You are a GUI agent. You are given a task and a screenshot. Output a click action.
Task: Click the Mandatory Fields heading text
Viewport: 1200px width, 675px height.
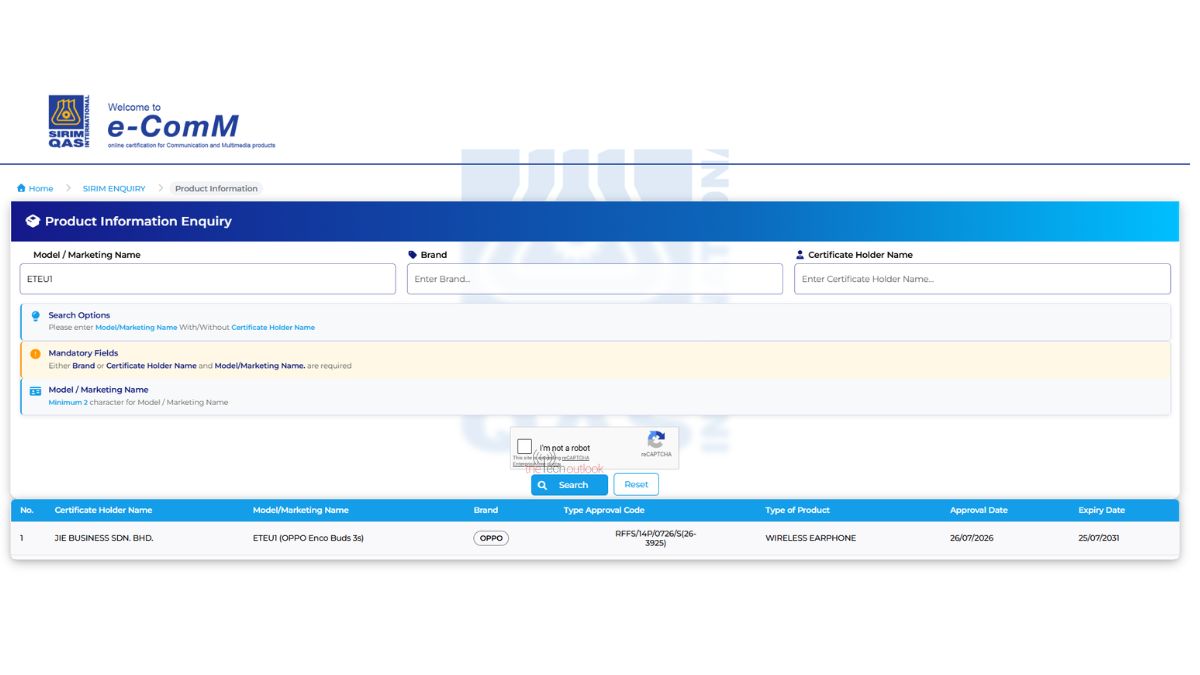83,353
